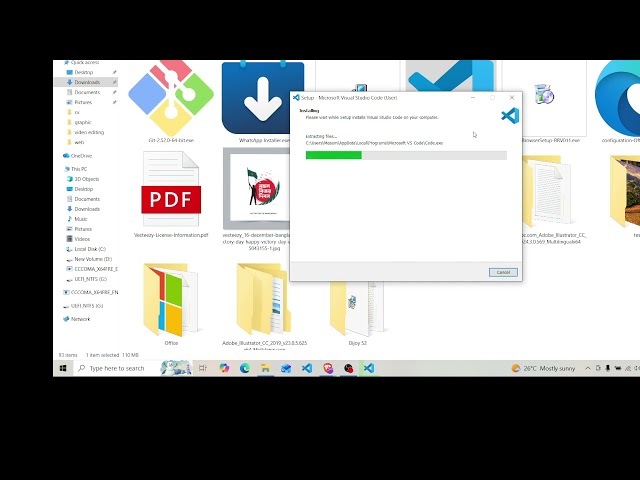Click the penguin search highlight image
The image size is (640, 480).
click(176, 368)
